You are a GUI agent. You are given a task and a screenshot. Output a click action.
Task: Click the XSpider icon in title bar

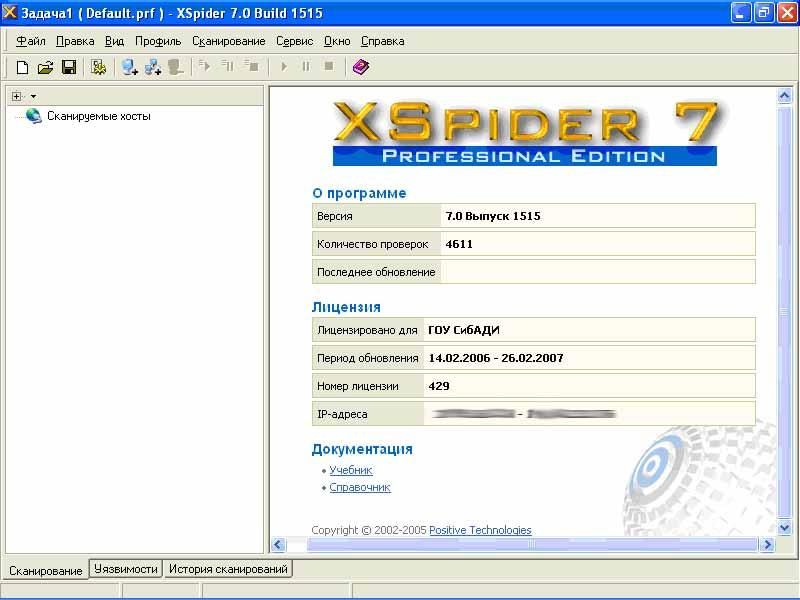(10, 12)
